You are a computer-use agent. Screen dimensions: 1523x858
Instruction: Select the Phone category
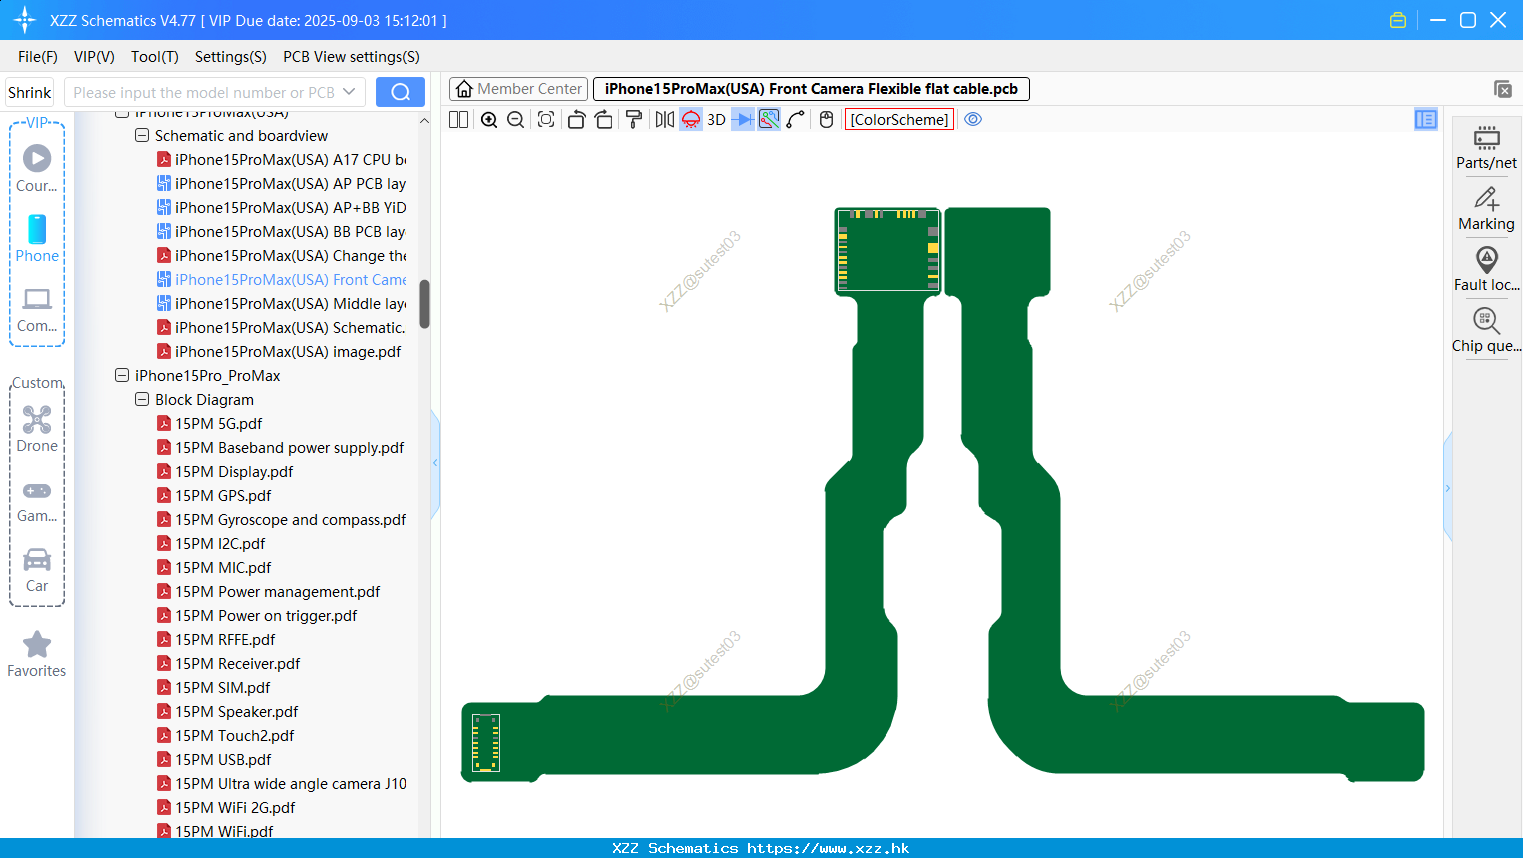[x=37, y=239]
